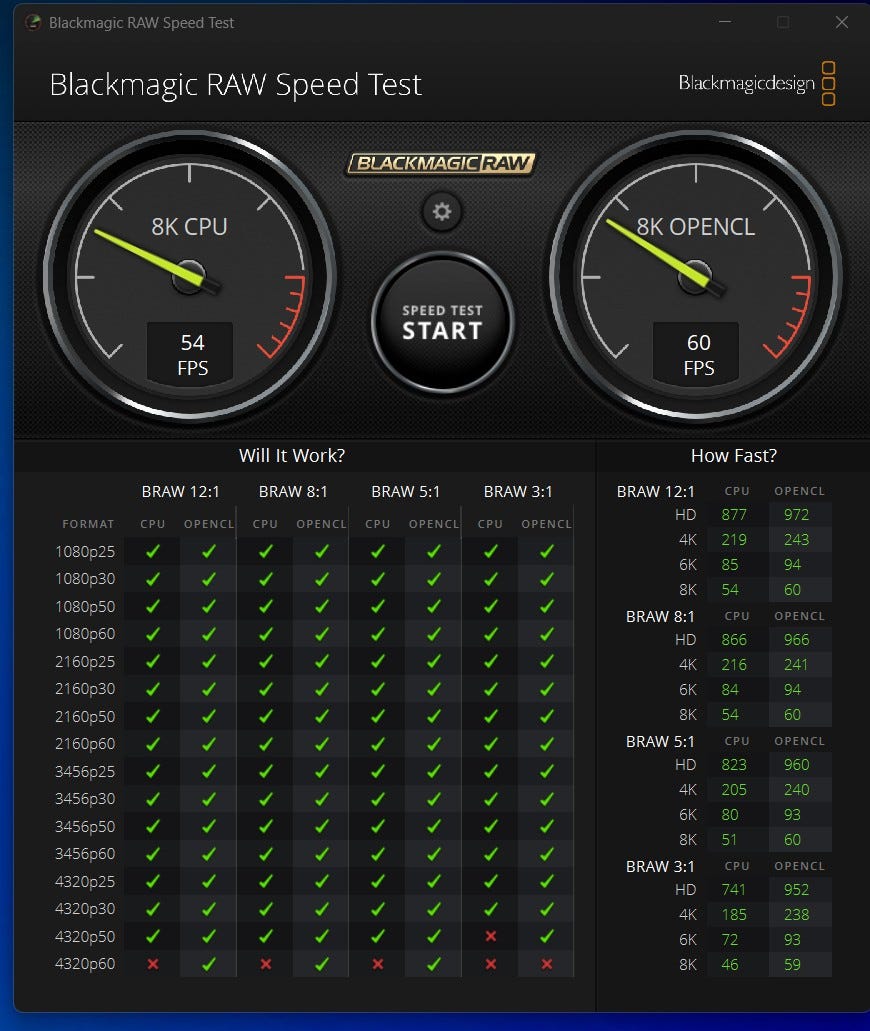Click the BRAW 12:1 column header
This screenshot has height=1031, width=870.
[x=181, y=492]
